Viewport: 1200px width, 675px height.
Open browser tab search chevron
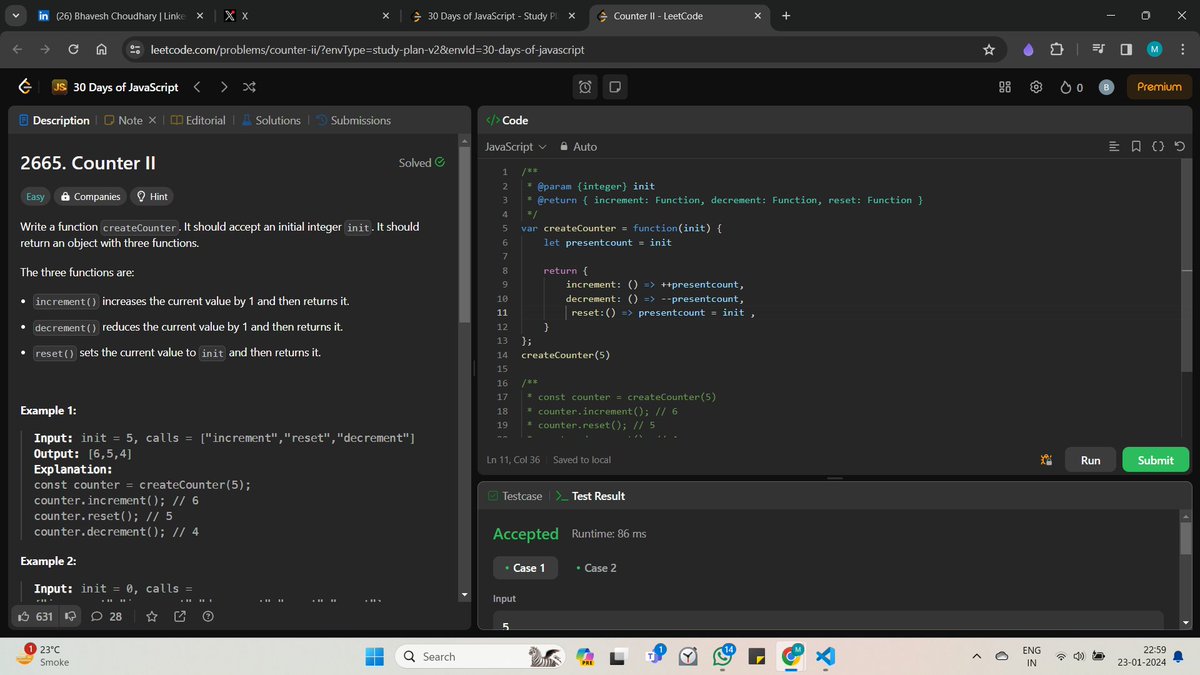tap(15, 16)
